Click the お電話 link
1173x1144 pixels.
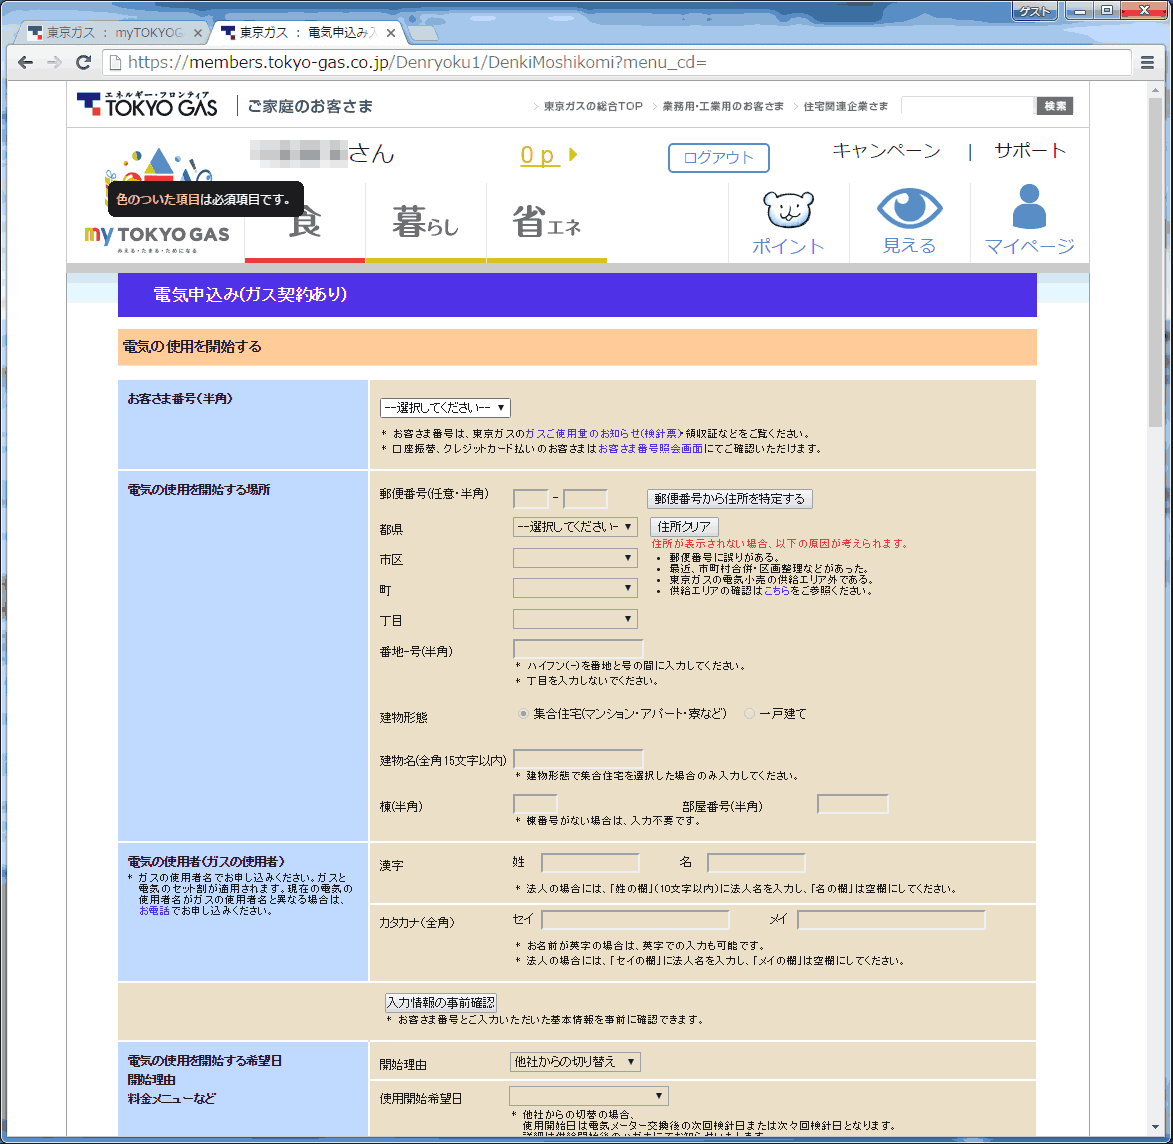[x=154, y=911]
